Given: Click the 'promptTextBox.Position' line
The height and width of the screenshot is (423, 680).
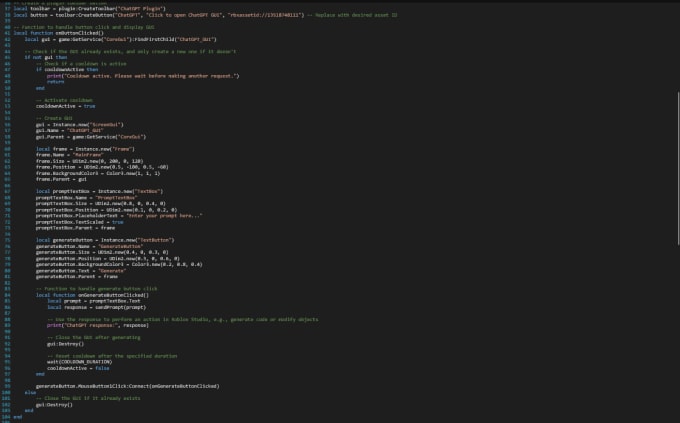Looking at the screenshot, I should [107, 210].
